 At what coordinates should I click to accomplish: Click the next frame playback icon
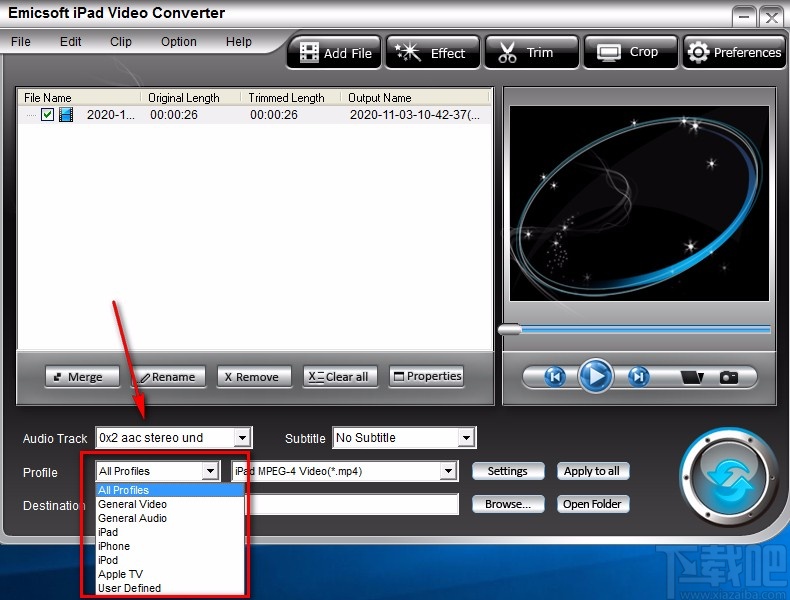click(638, 376)
